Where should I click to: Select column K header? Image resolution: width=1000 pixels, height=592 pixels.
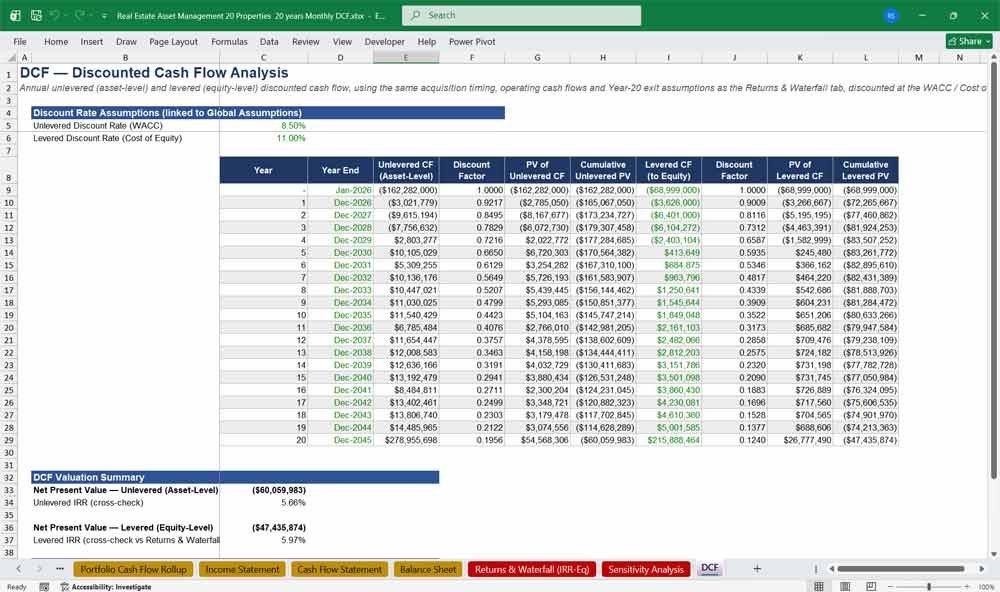click(x=800, y=57)
